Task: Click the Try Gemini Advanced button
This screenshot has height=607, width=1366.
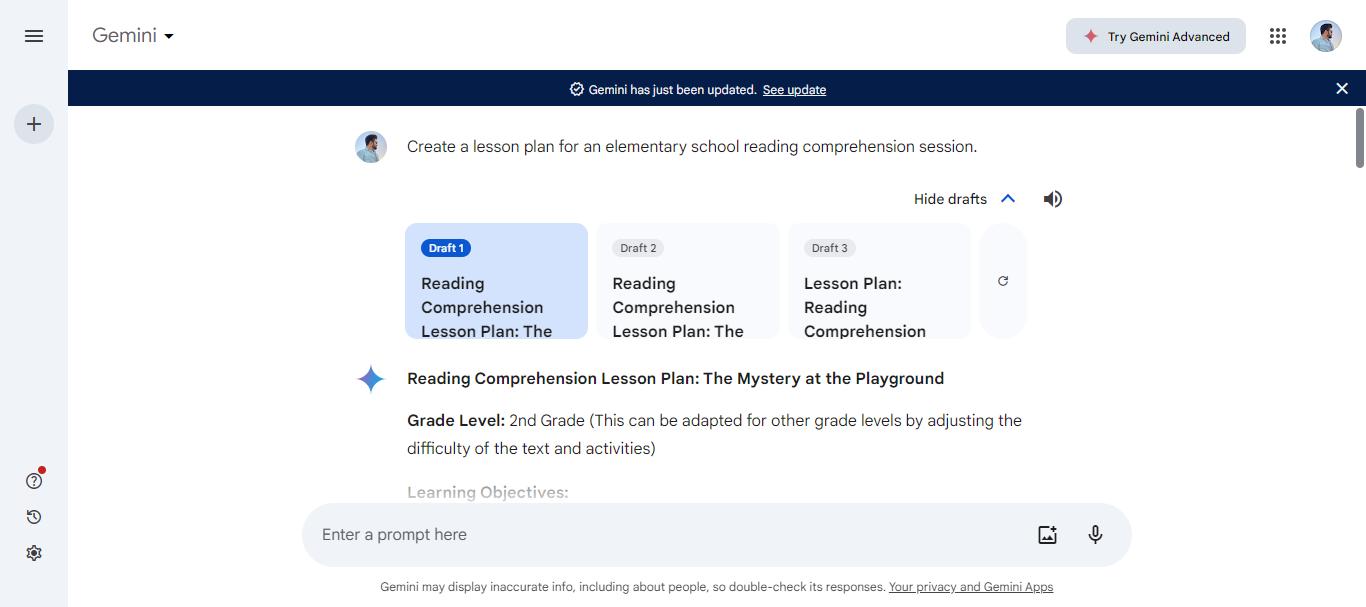Action: 1156,36
